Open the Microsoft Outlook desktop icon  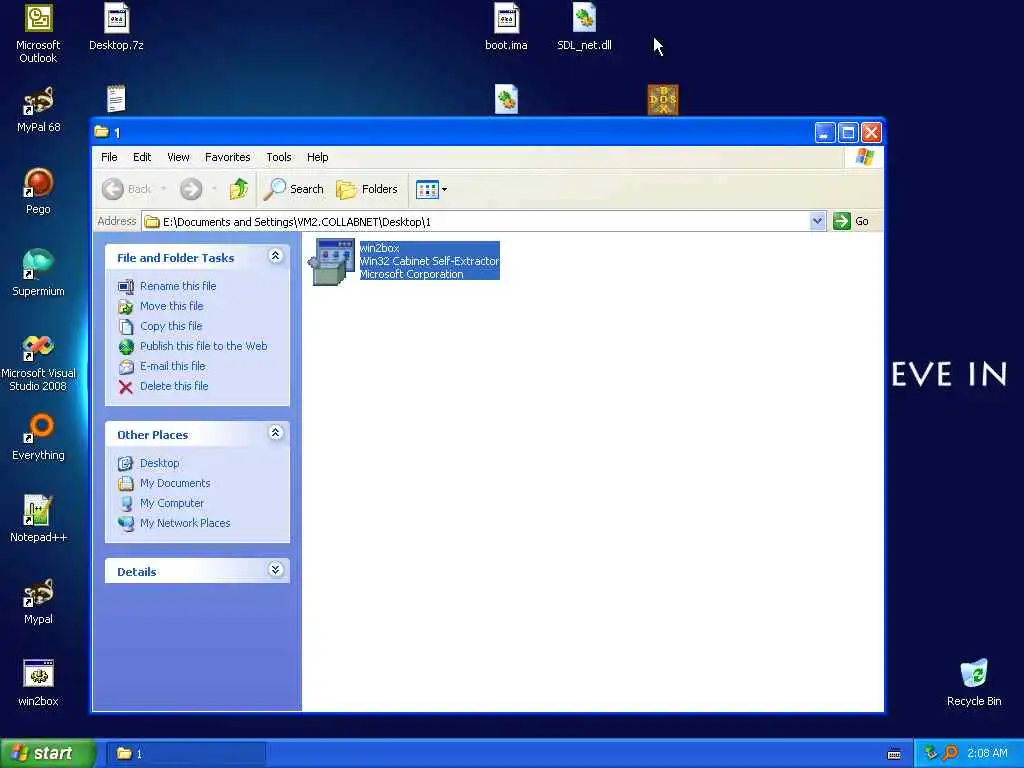click(x=38, y=33)
